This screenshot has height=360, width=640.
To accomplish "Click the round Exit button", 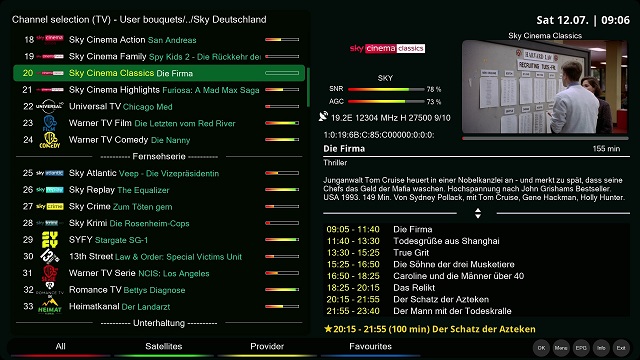I will [621, 348].
